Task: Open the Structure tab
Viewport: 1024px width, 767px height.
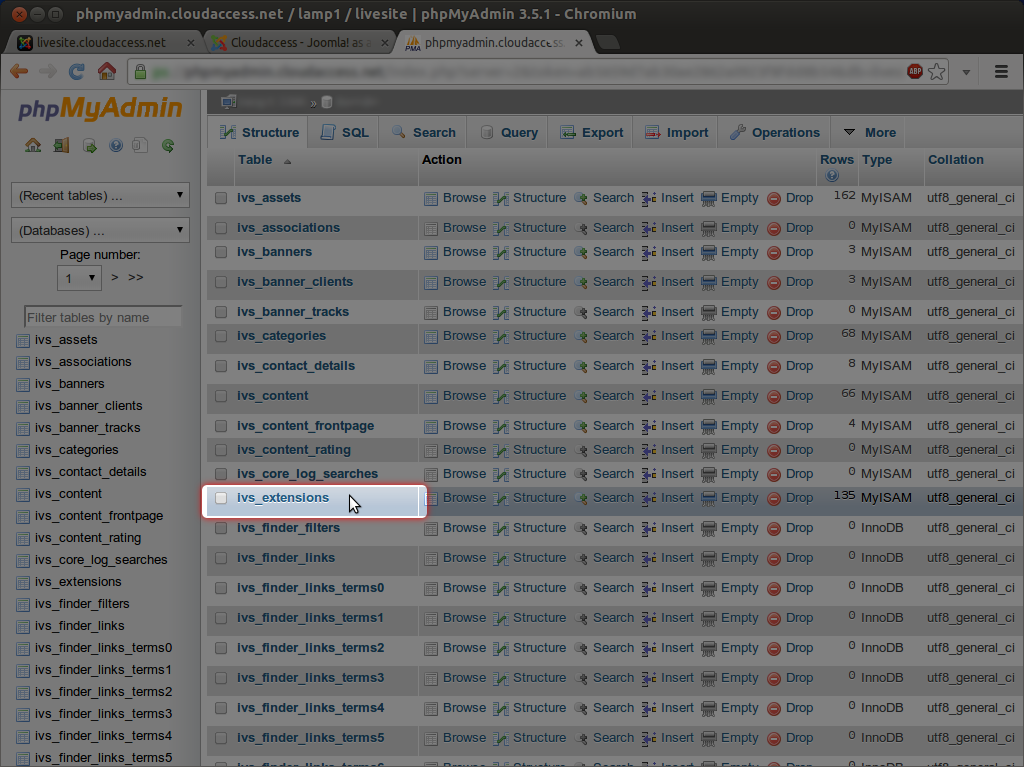Action: point(259,133)
